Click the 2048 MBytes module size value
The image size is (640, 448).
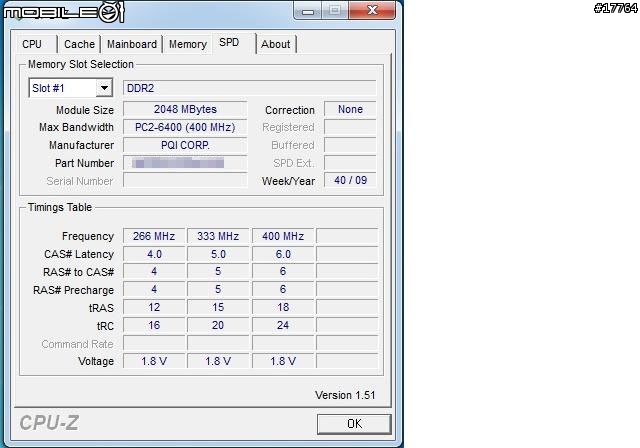[x=185, y=109]
